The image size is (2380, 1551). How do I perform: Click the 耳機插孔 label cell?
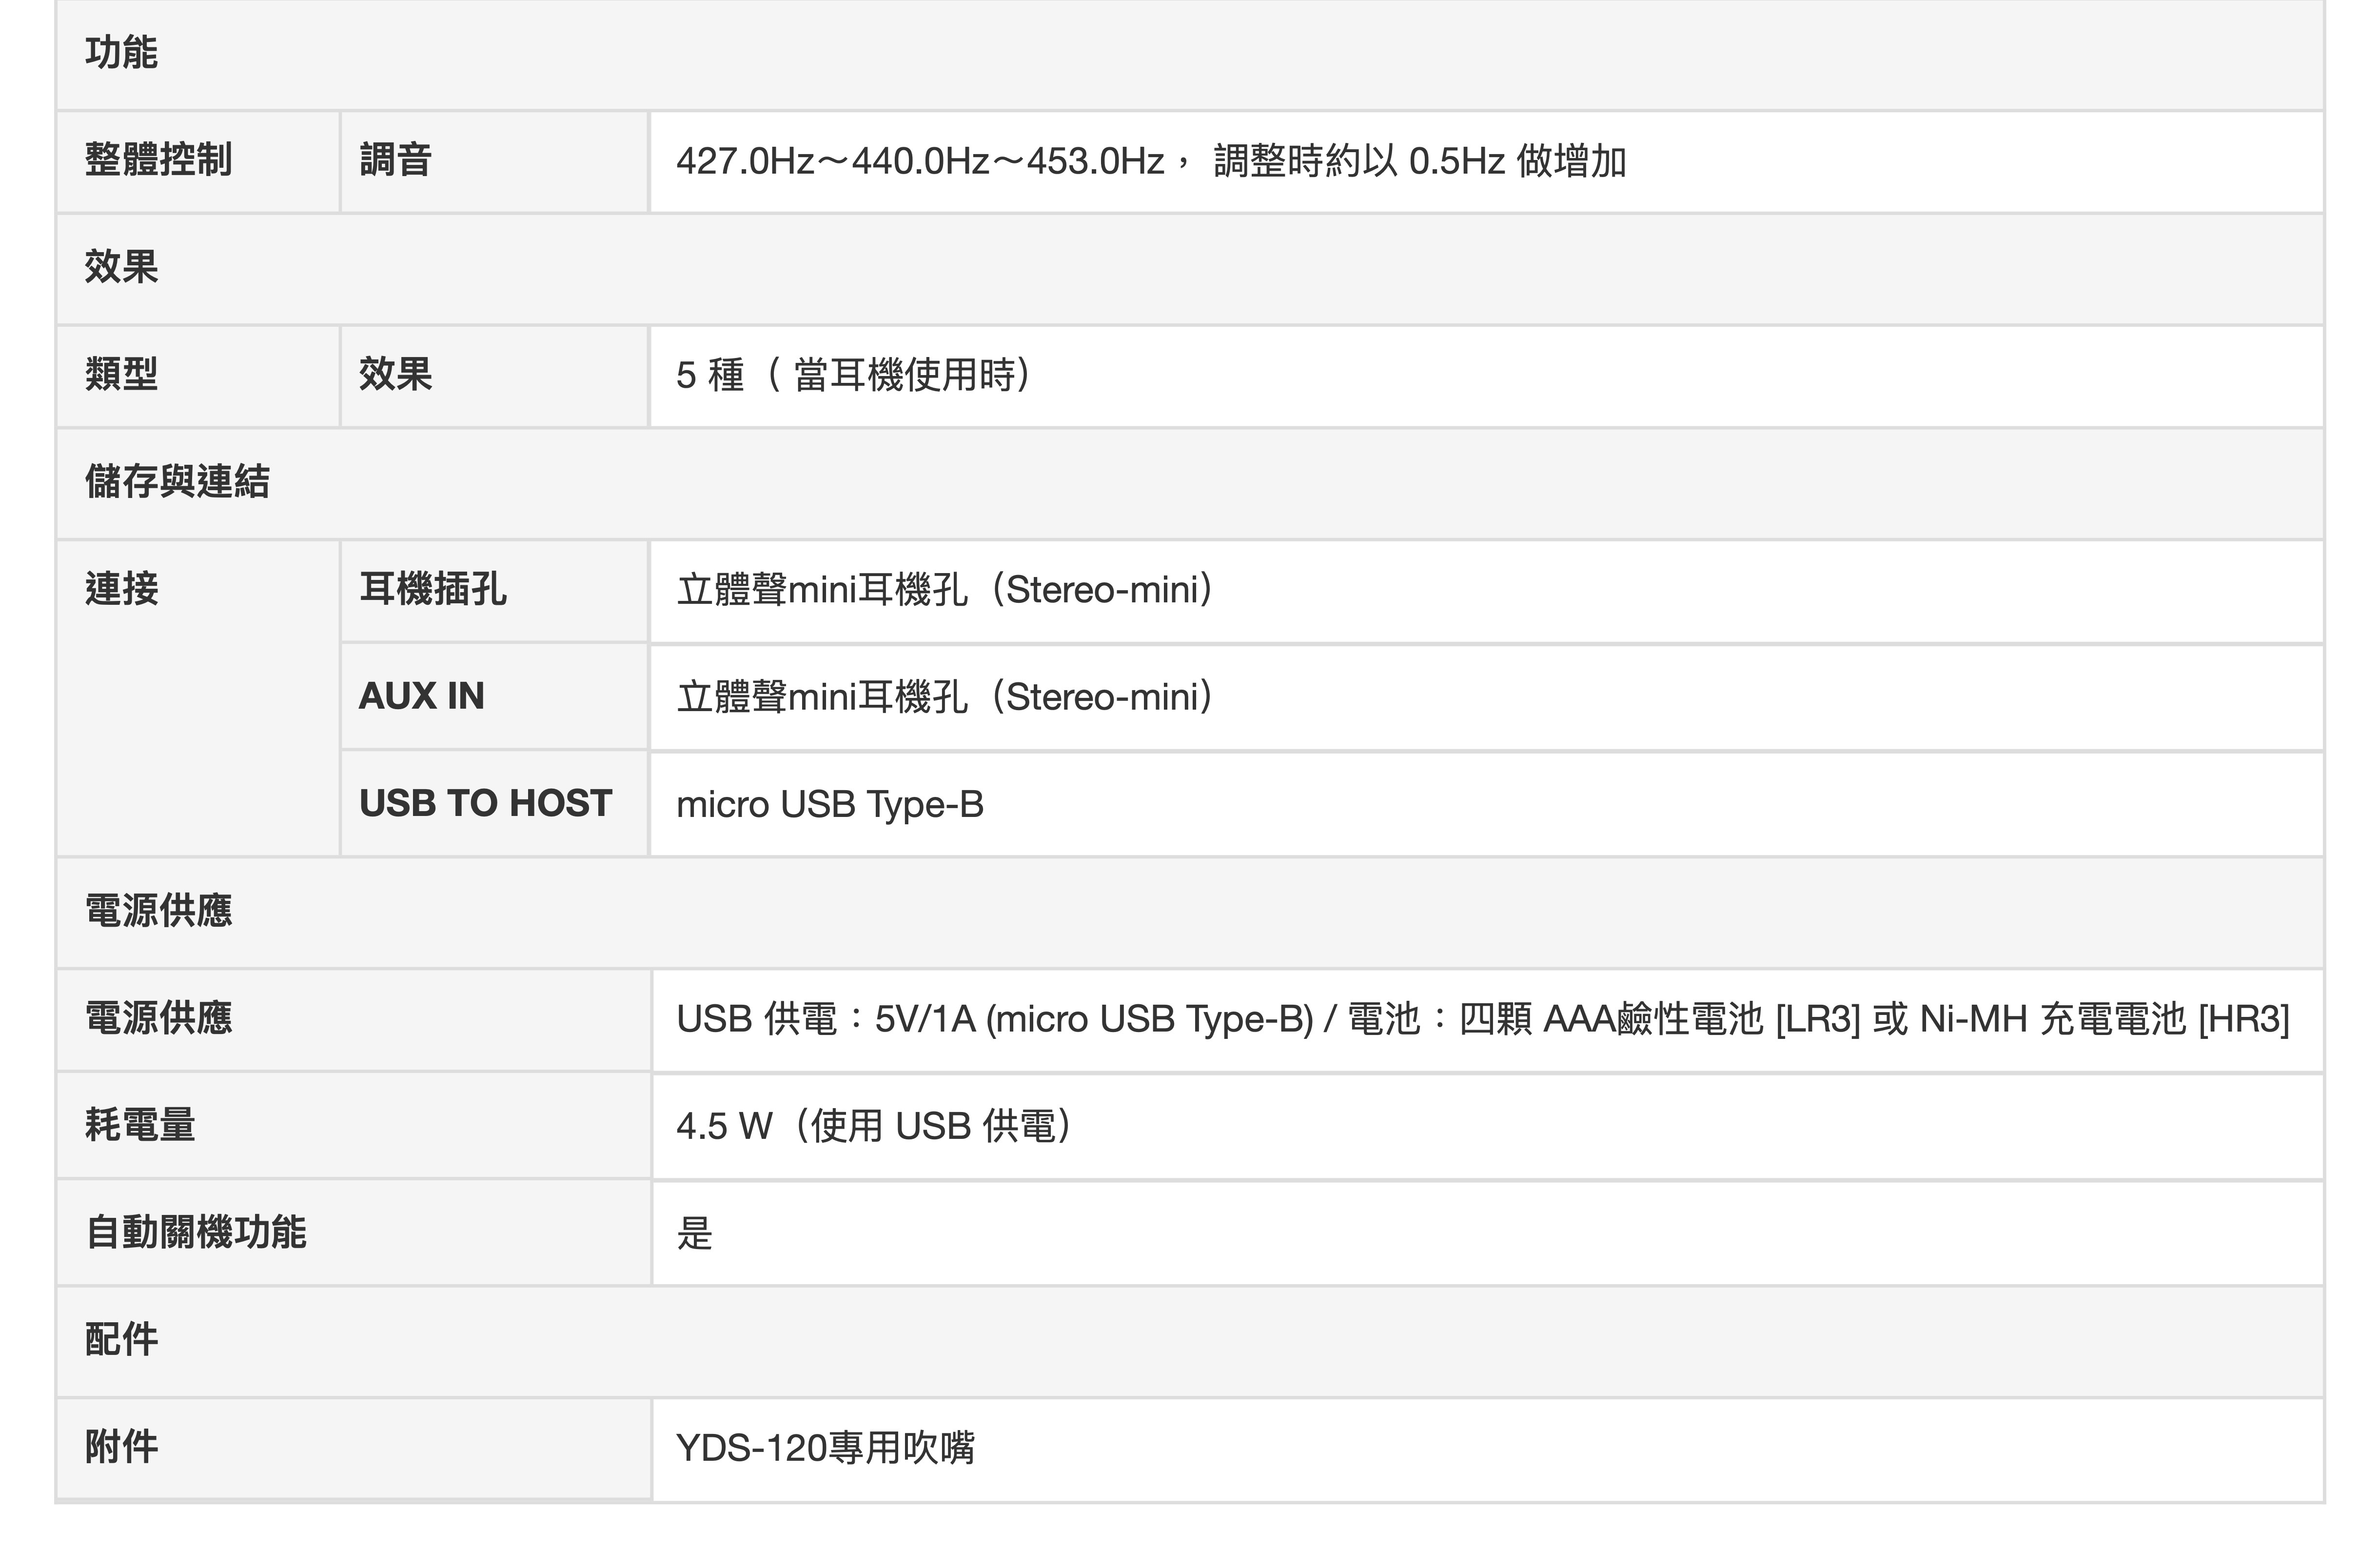(x=432, y=589)
